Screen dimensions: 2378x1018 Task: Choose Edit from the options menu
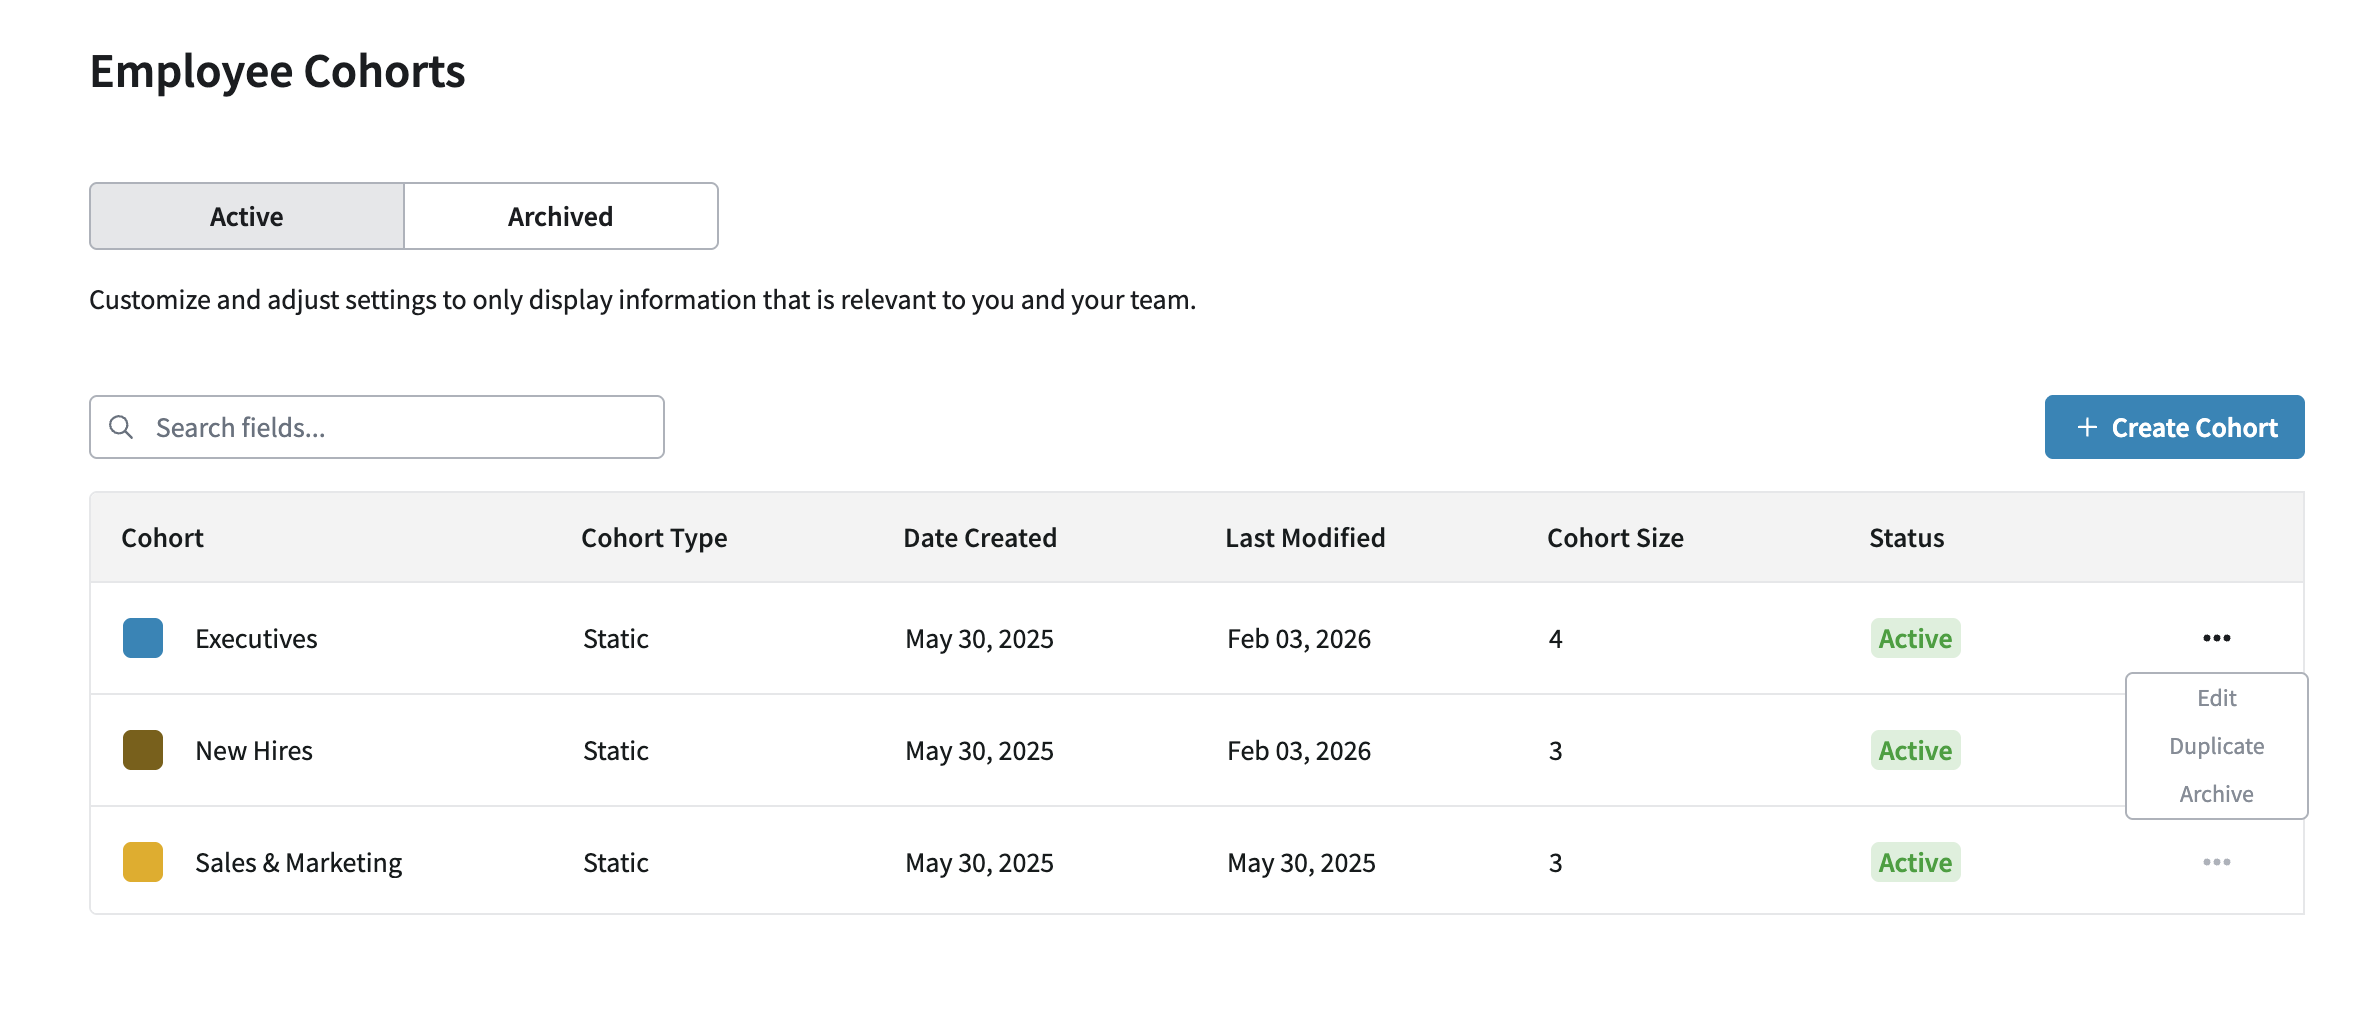pos(2216,698)
